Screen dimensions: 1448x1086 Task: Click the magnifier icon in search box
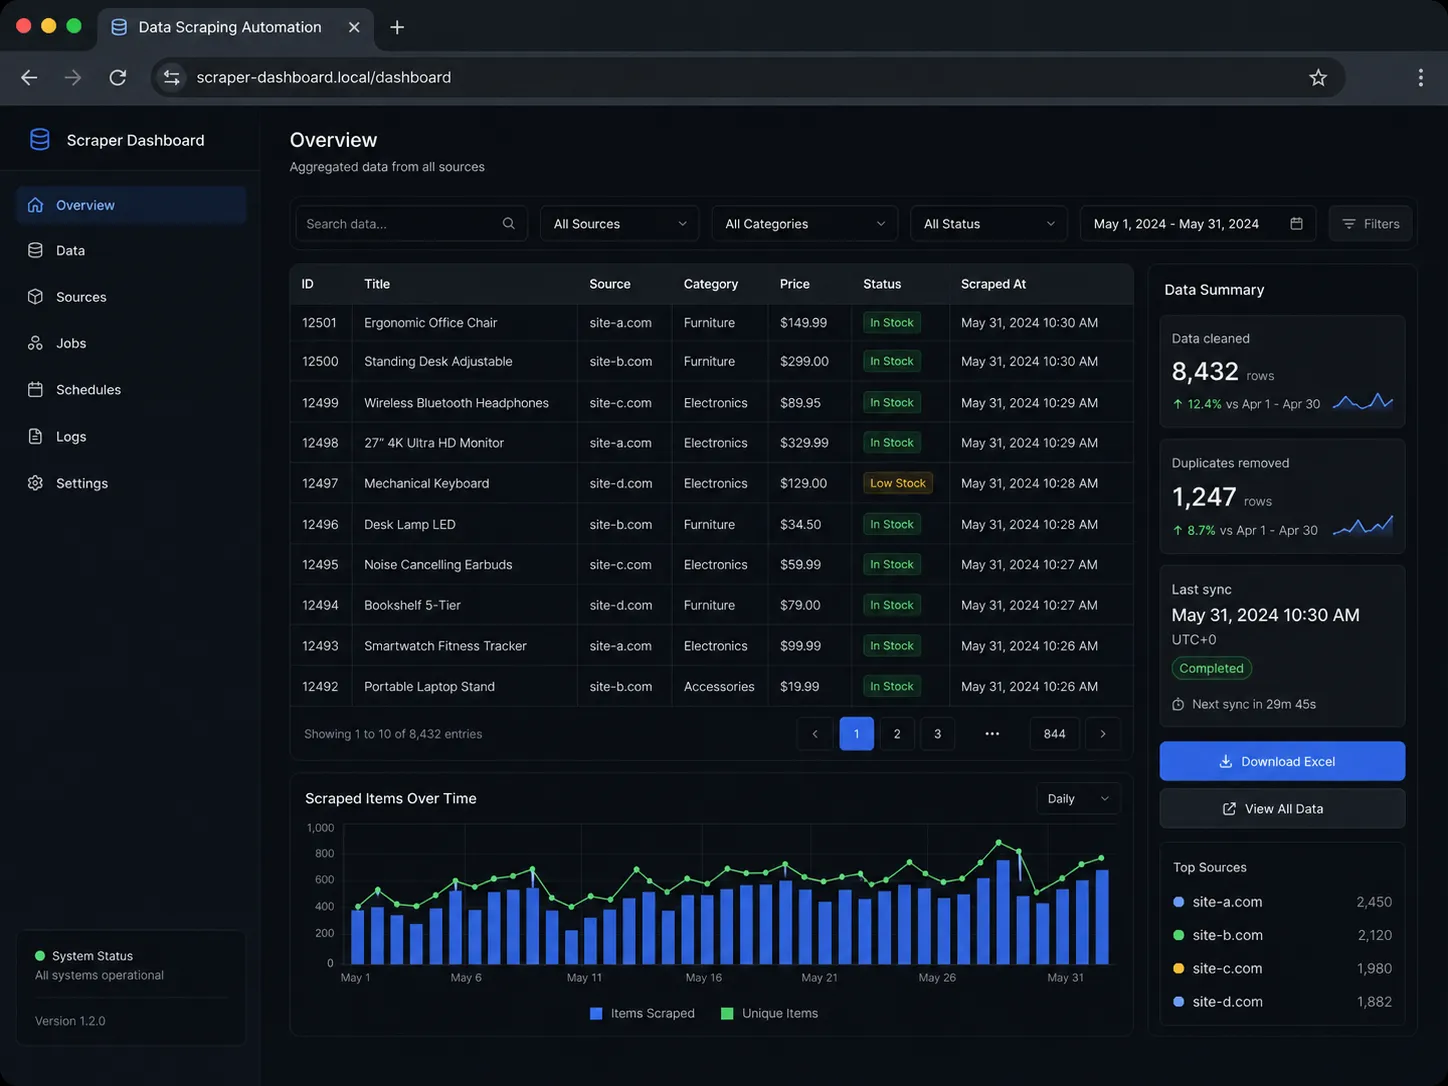tap(508, 224)
